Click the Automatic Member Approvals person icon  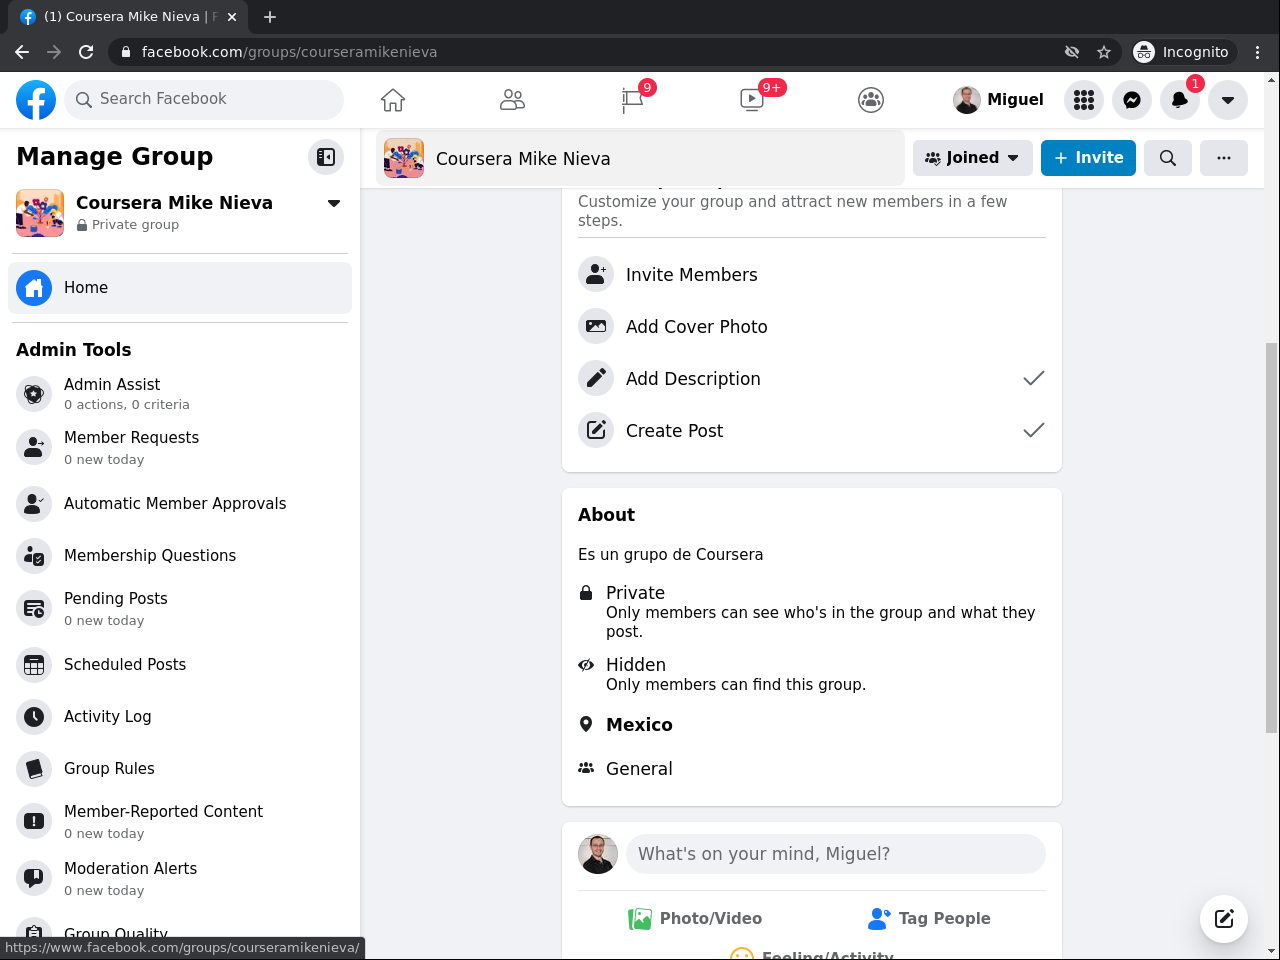point(34,504)
